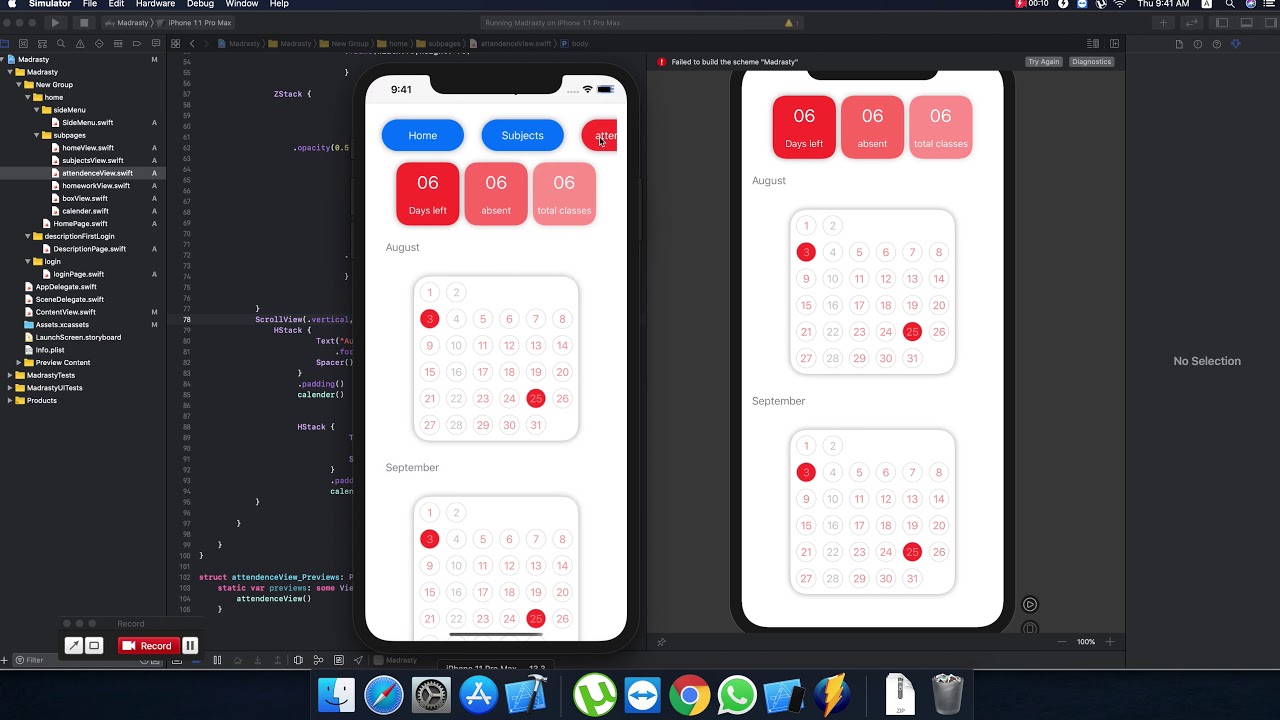Toggle the bottom debug area visibility
Screen dimensions: 1280x720
(1246, 22)
